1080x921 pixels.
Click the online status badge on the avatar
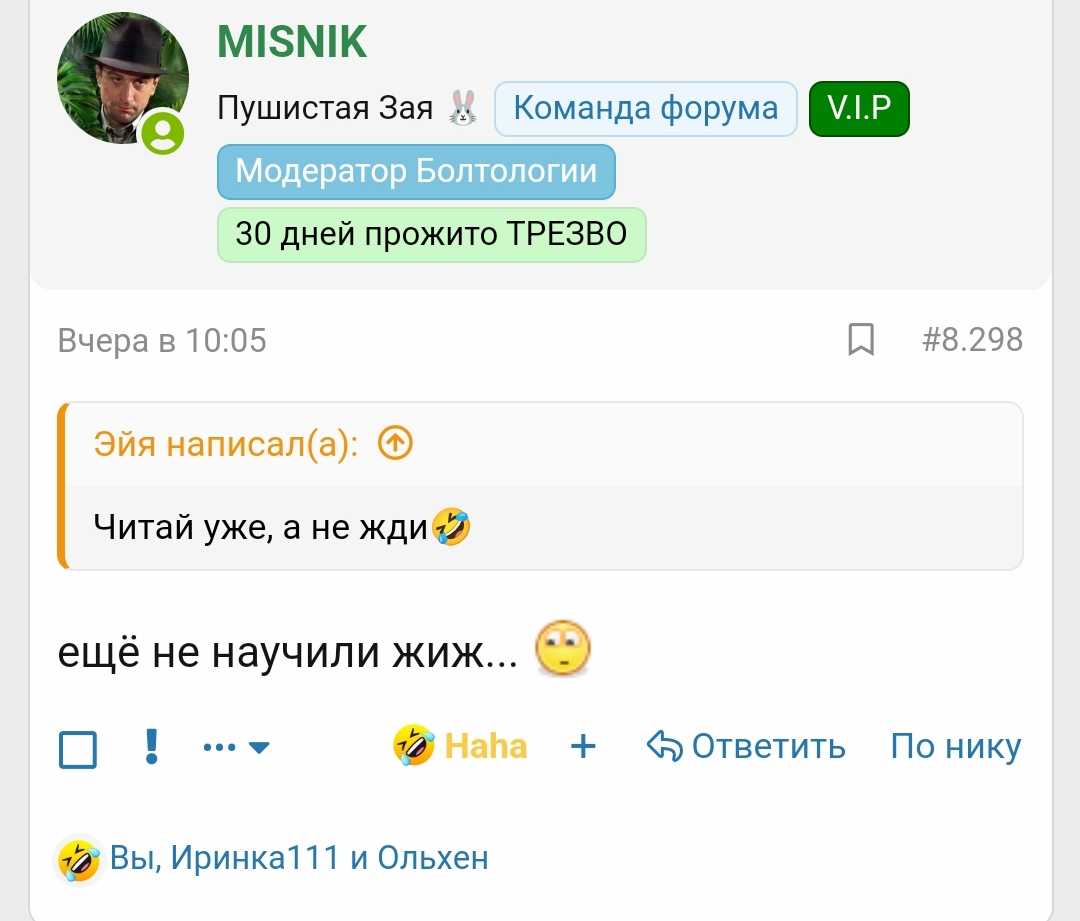click(x=163, y=134)
